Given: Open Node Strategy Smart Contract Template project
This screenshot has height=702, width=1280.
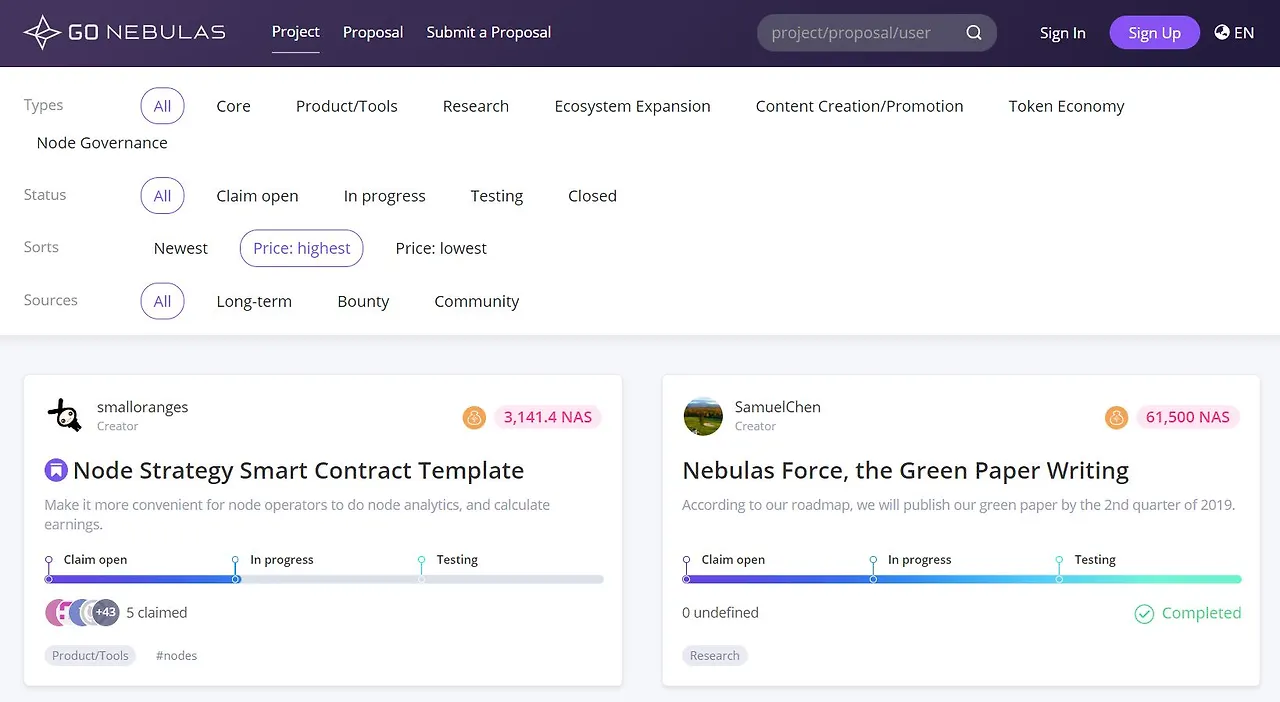Looking at the screenshot, I should tap(299, 470).
